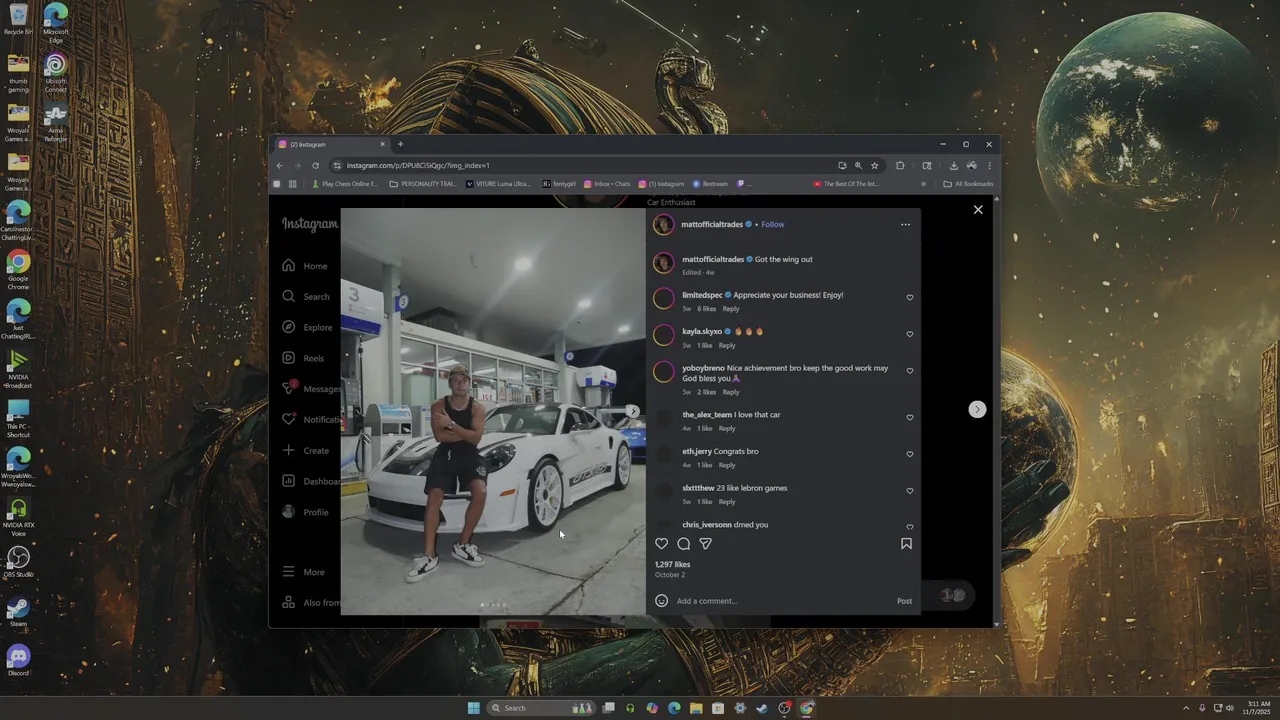Open the Chrome downloads icon

[x=953, y=166]
